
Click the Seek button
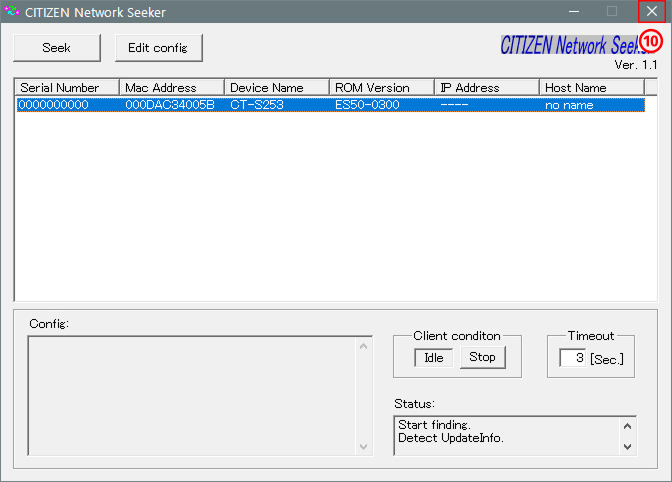coord(56,48)
